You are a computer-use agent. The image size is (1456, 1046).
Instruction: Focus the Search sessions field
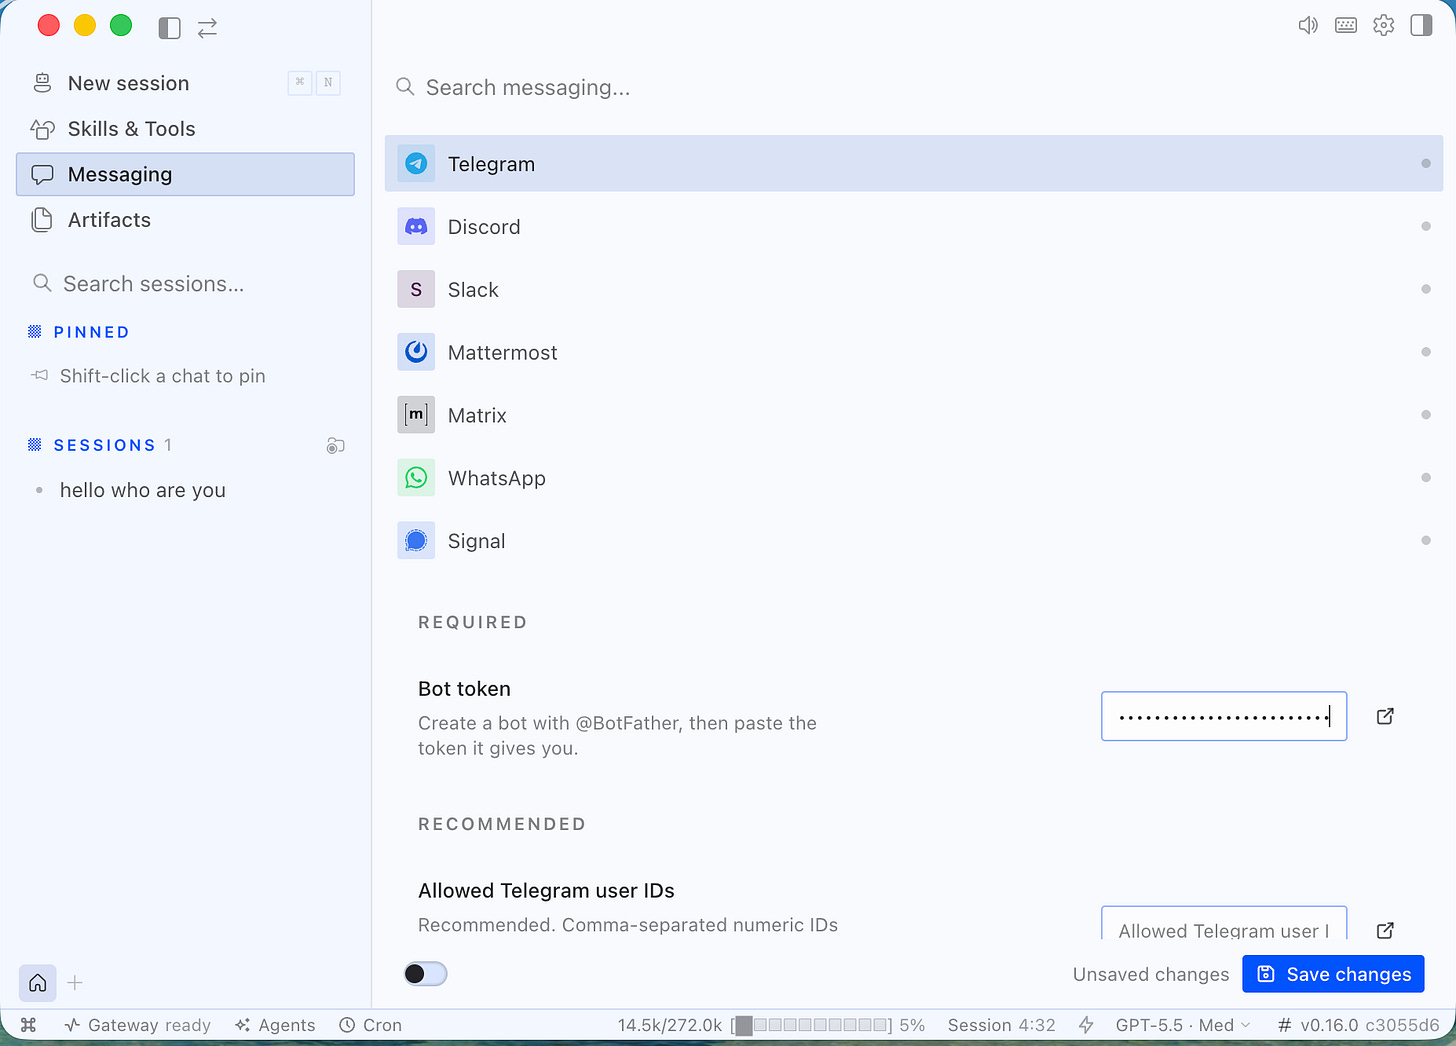click(x=186, y=284)
